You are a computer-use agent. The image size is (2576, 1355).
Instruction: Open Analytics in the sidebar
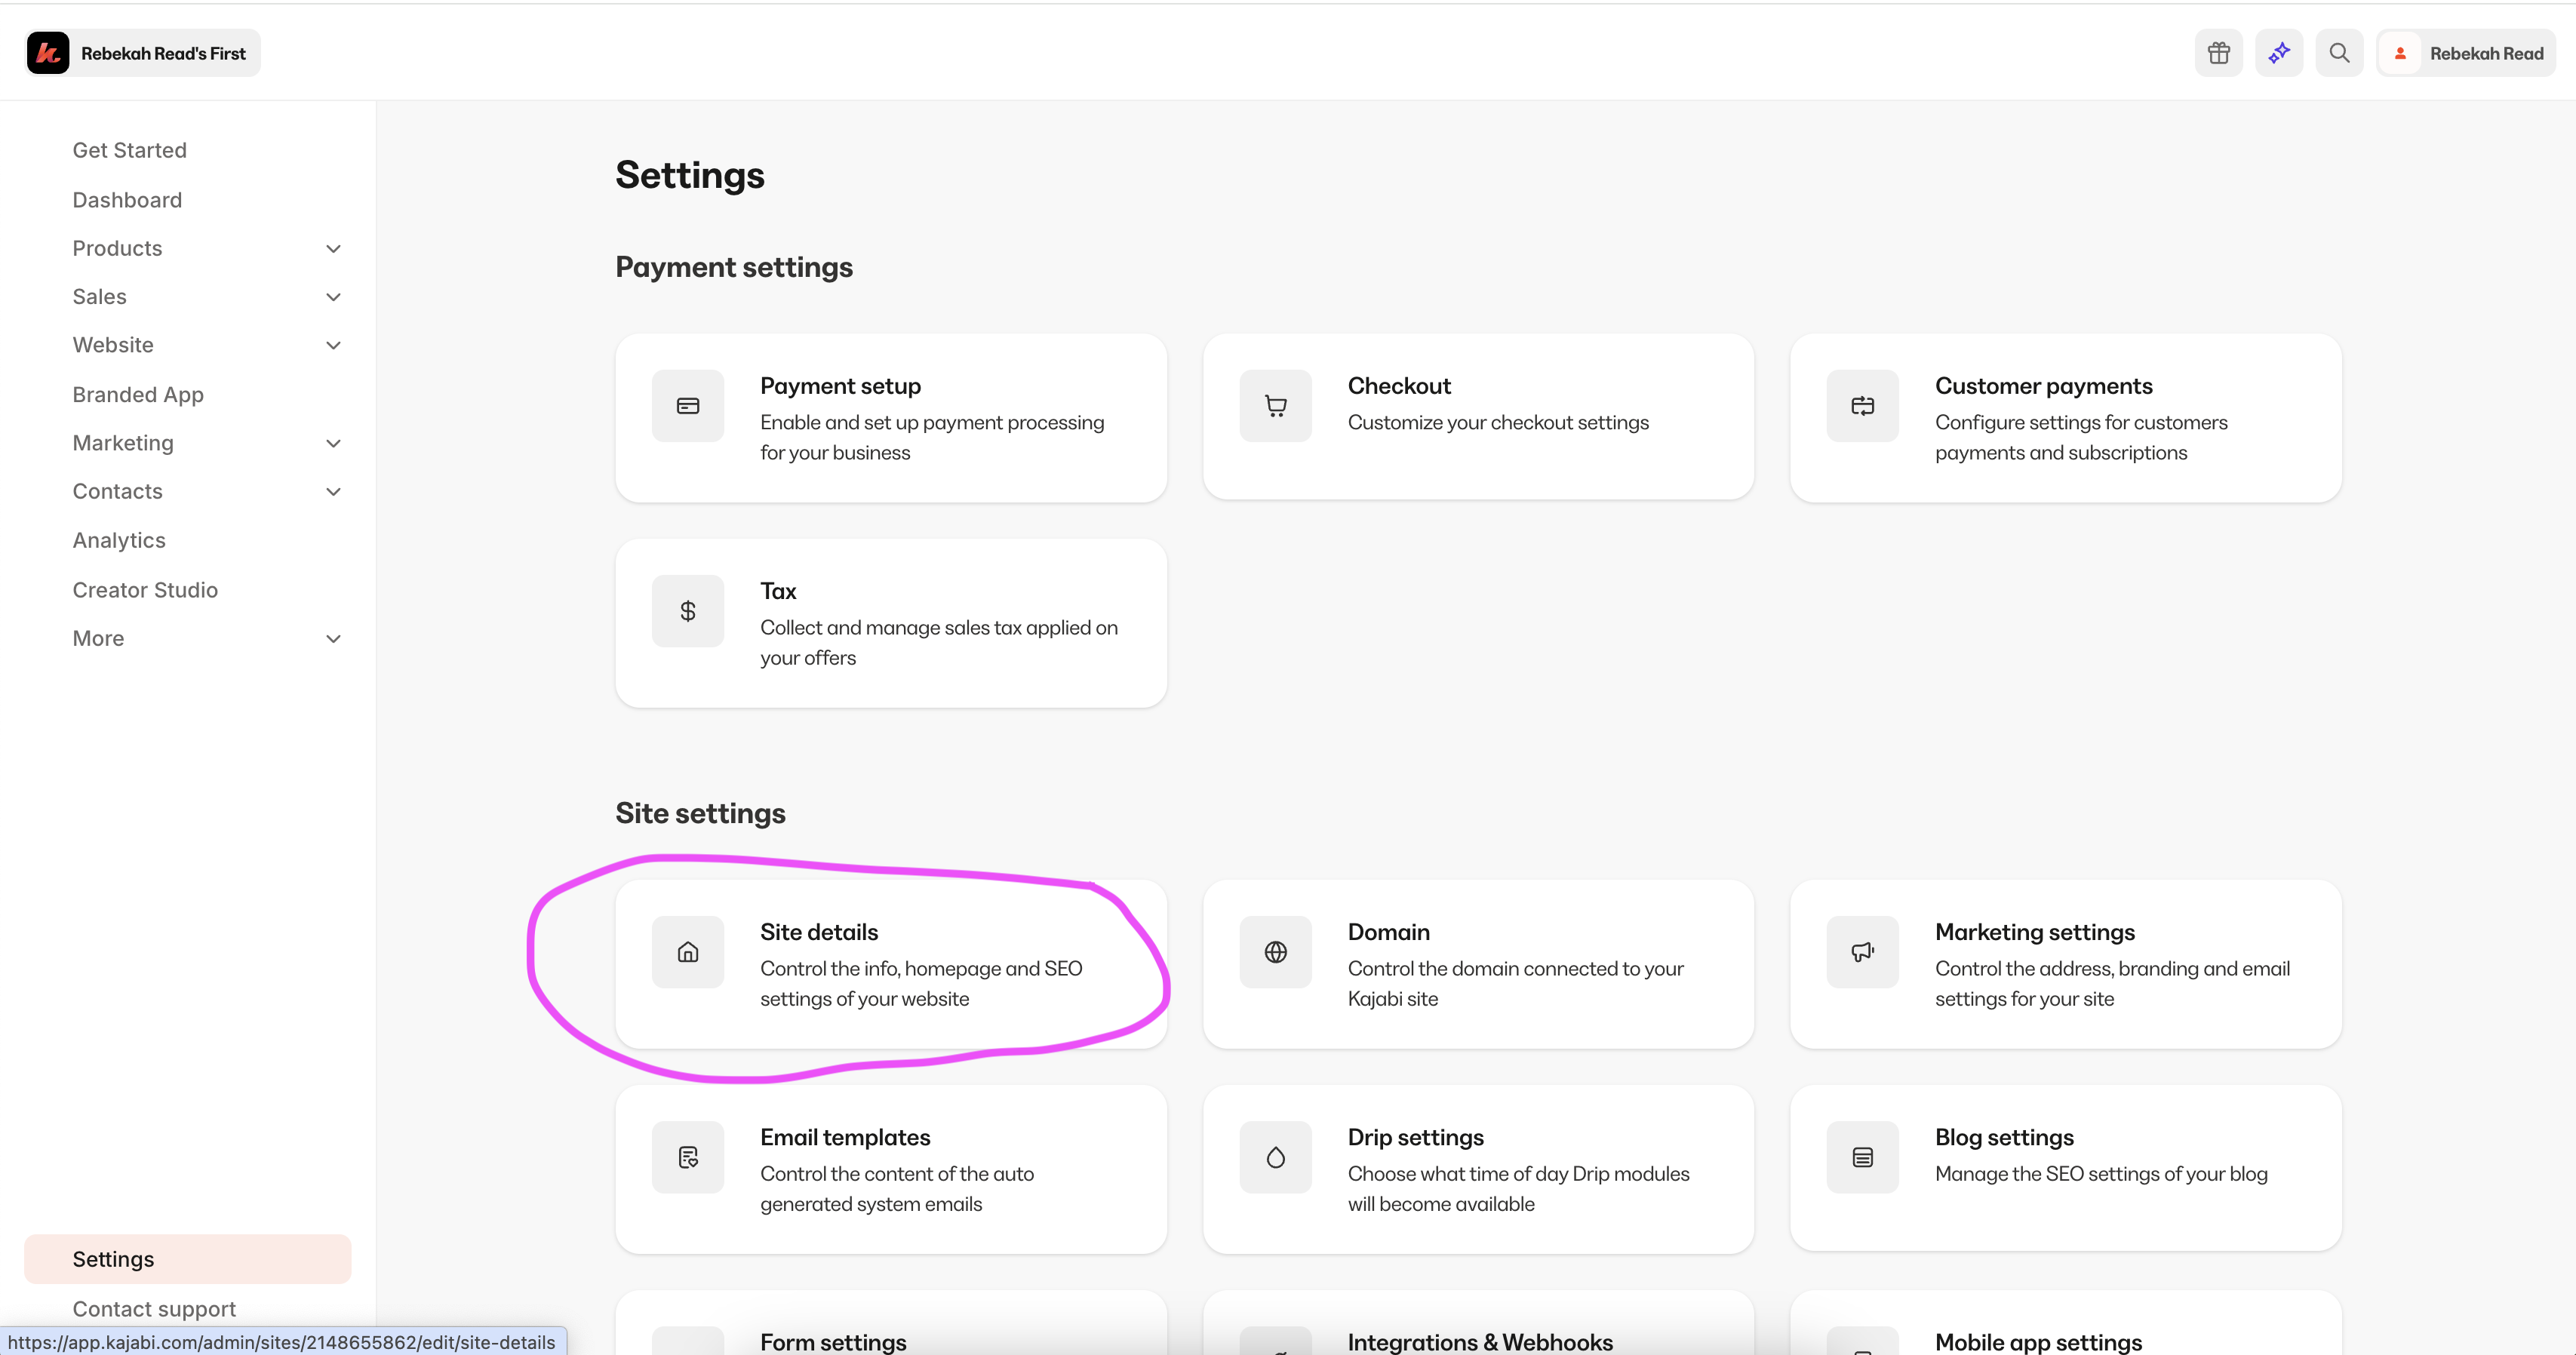119,540
